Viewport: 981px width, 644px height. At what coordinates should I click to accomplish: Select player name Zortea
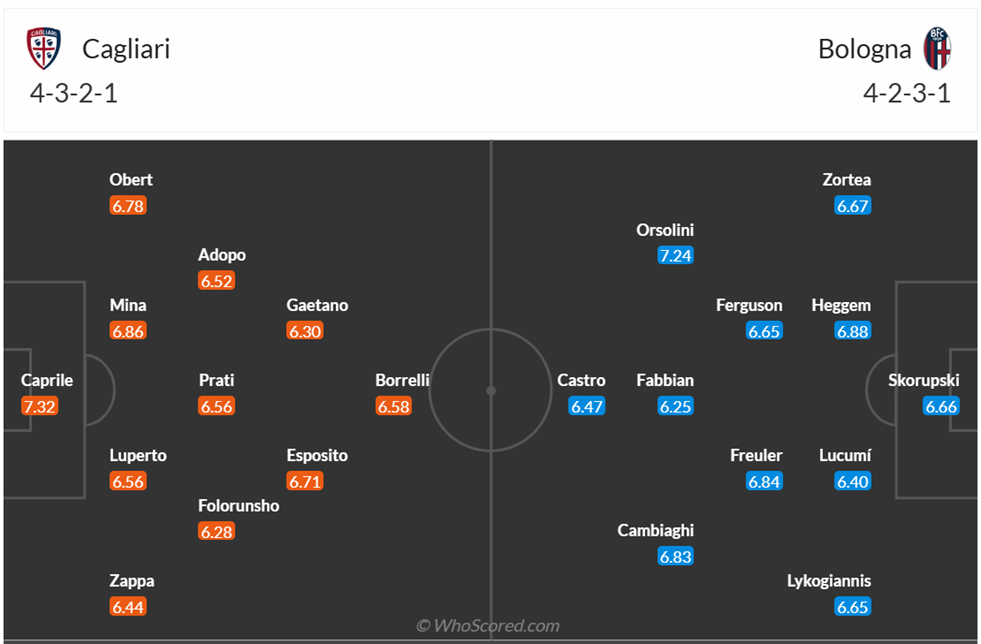[846, 180]
